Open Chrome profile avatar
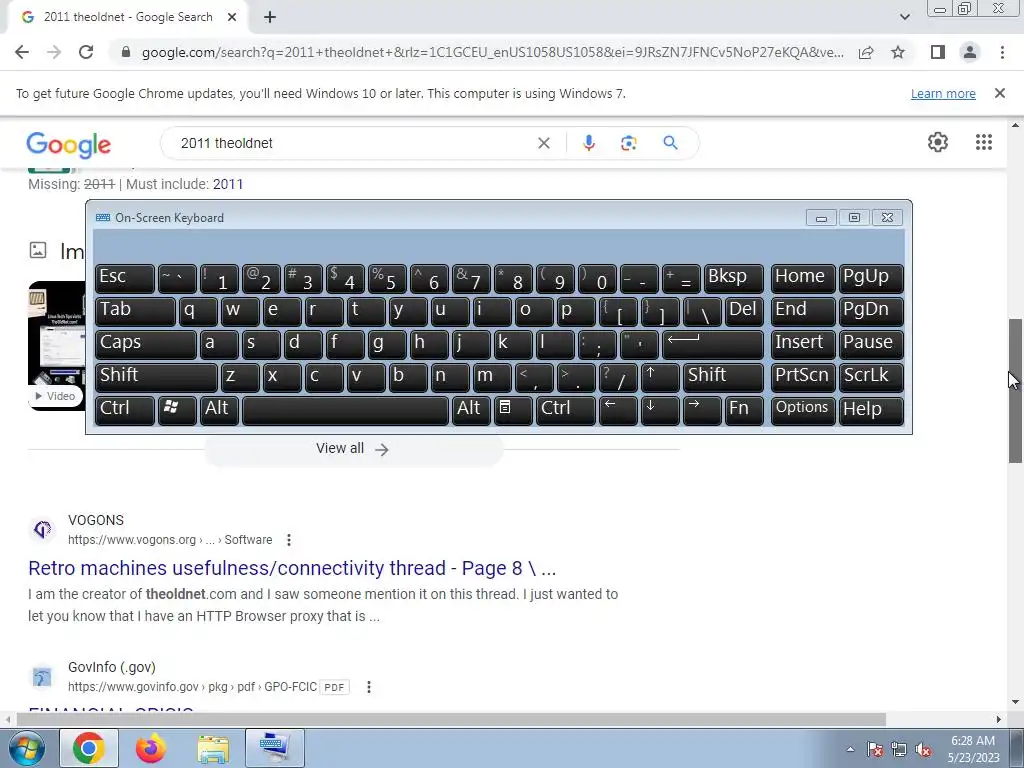The image size is (1024, 768). coord(970,52)
